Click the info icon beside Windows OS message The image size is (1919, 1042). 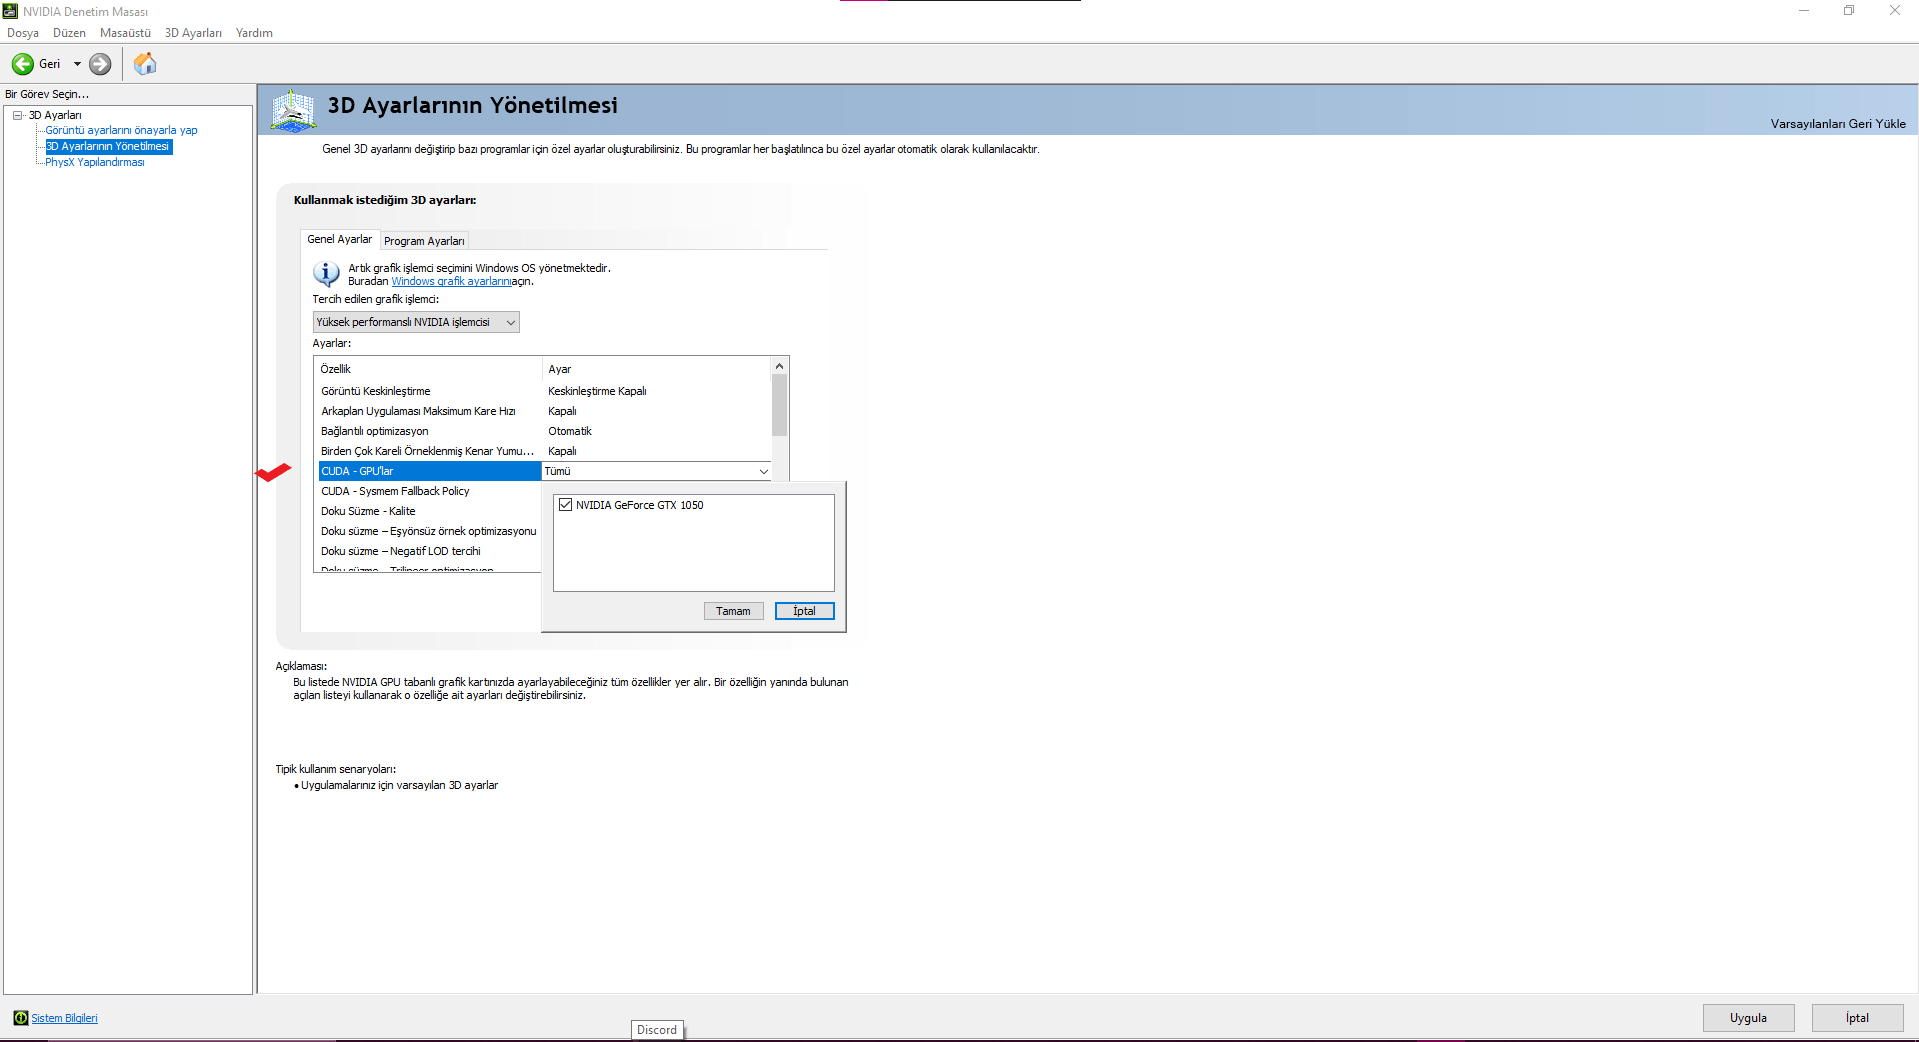pyautogui.click(x=326, y=273)
